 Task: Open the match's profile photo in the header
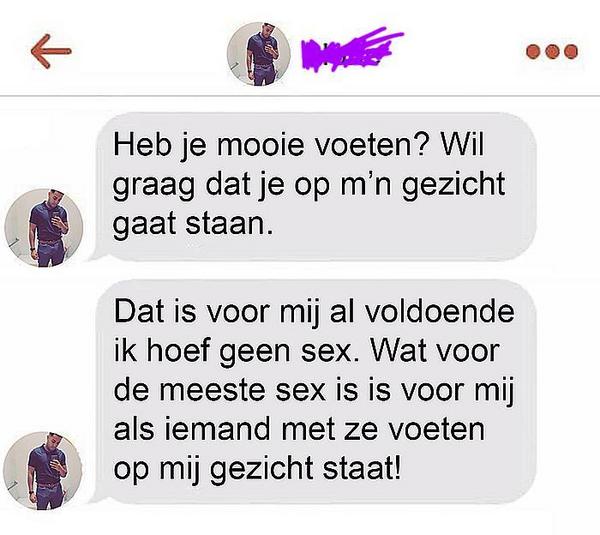pos(259,54)
